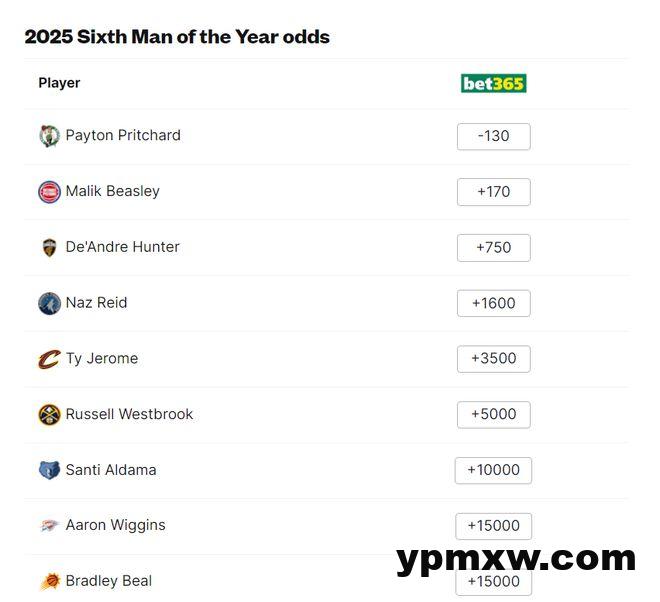The width and height of the screenshot is (660, 602).
Task: Tap the +3500 odds for Ty Jerome
Action: [x=493, y=359]
